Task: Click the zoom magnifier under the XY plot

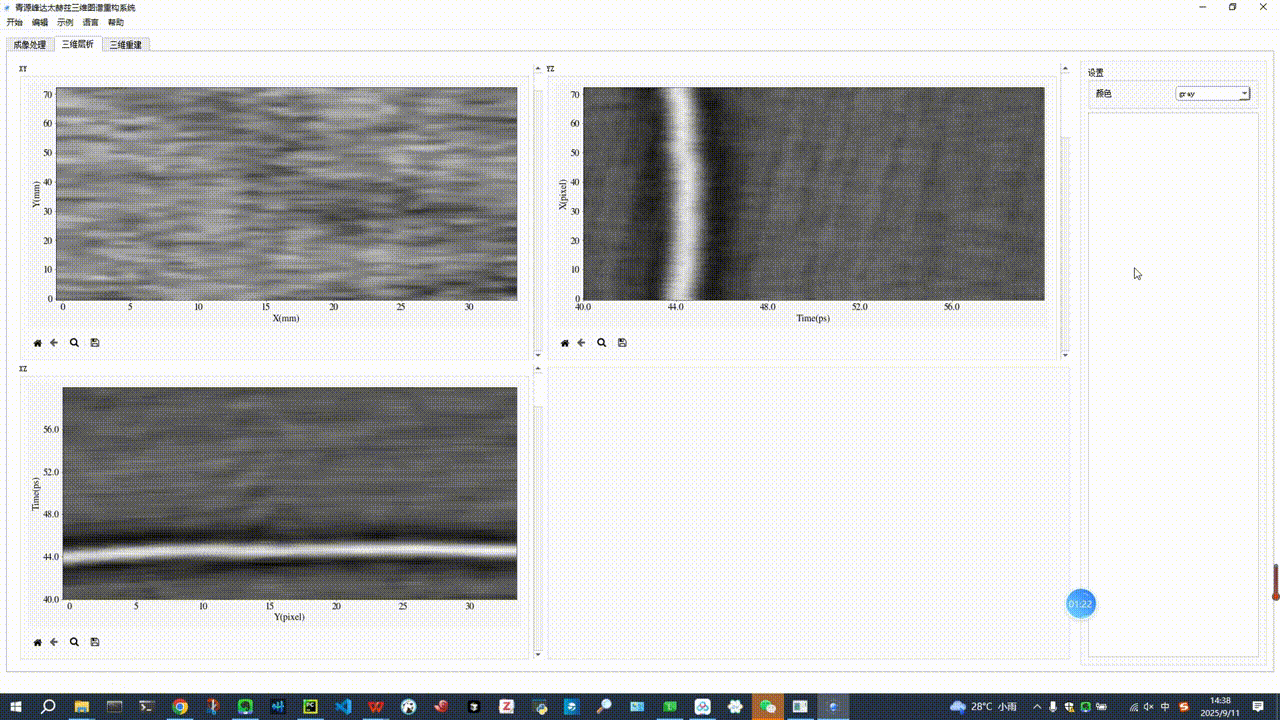Action: click(74, 343)
